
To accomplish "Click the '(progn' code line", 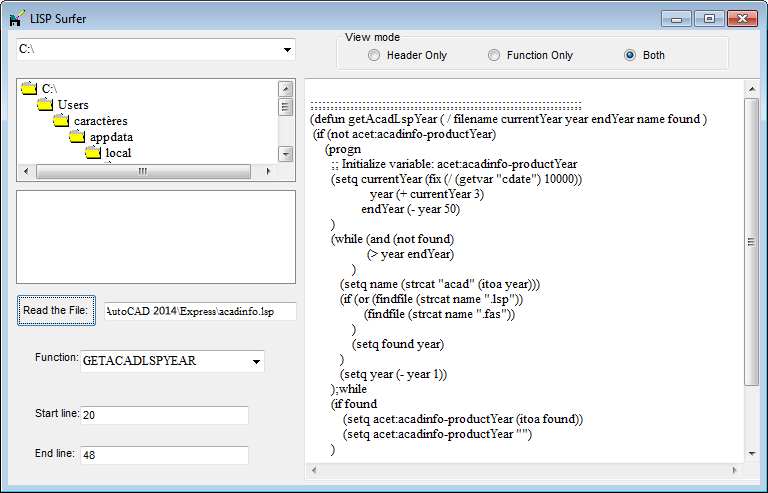I will click(343, 149).
